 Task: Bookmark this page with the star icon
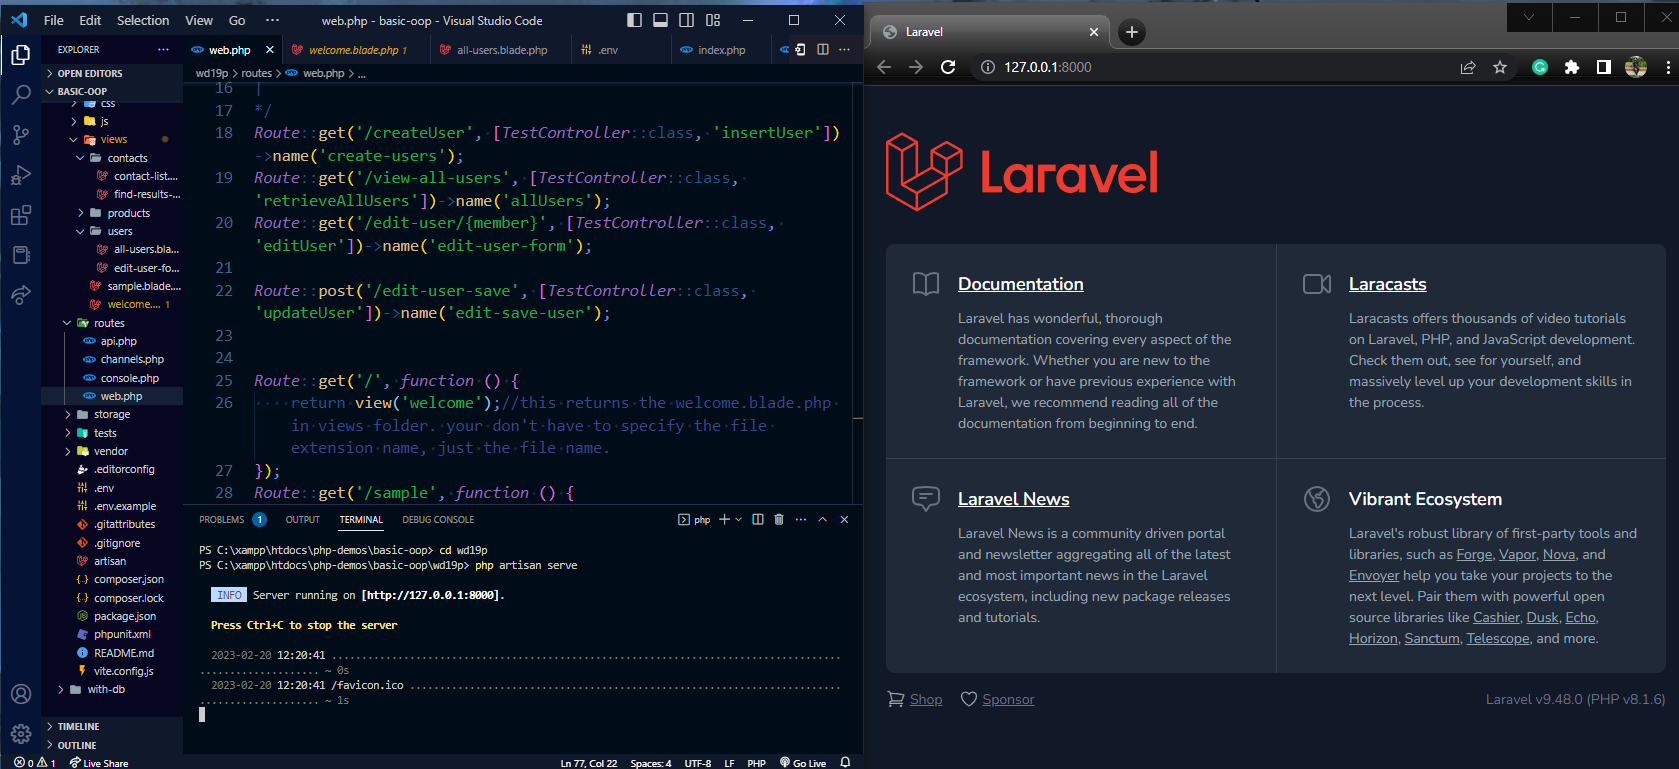1500,67
